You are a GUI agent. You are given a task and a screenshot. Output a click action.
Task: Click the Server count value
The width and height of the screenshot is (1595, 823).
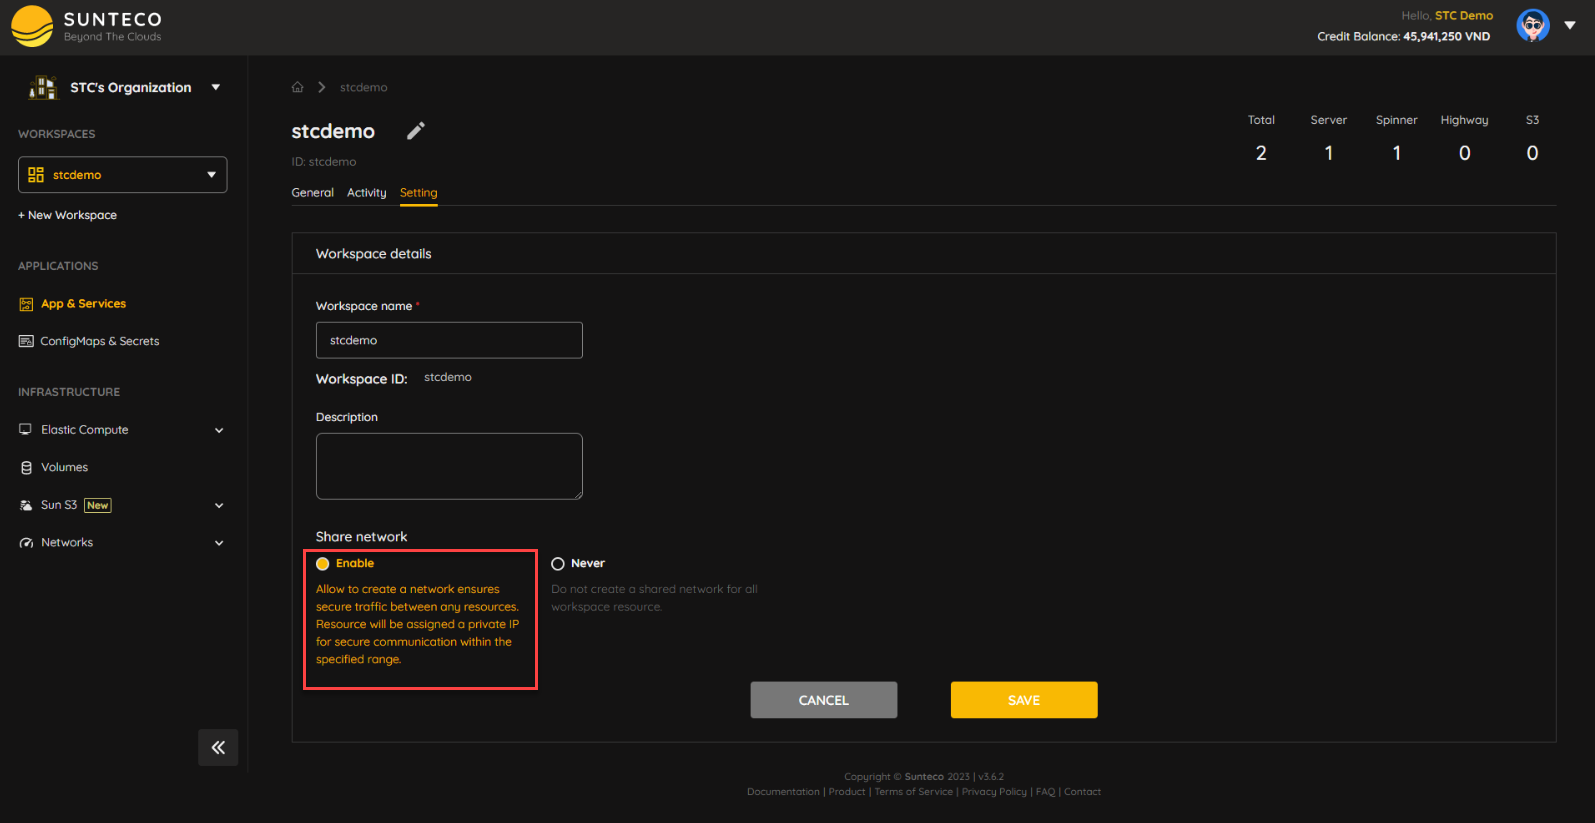pyautogui.click(x=1329, y=153)
